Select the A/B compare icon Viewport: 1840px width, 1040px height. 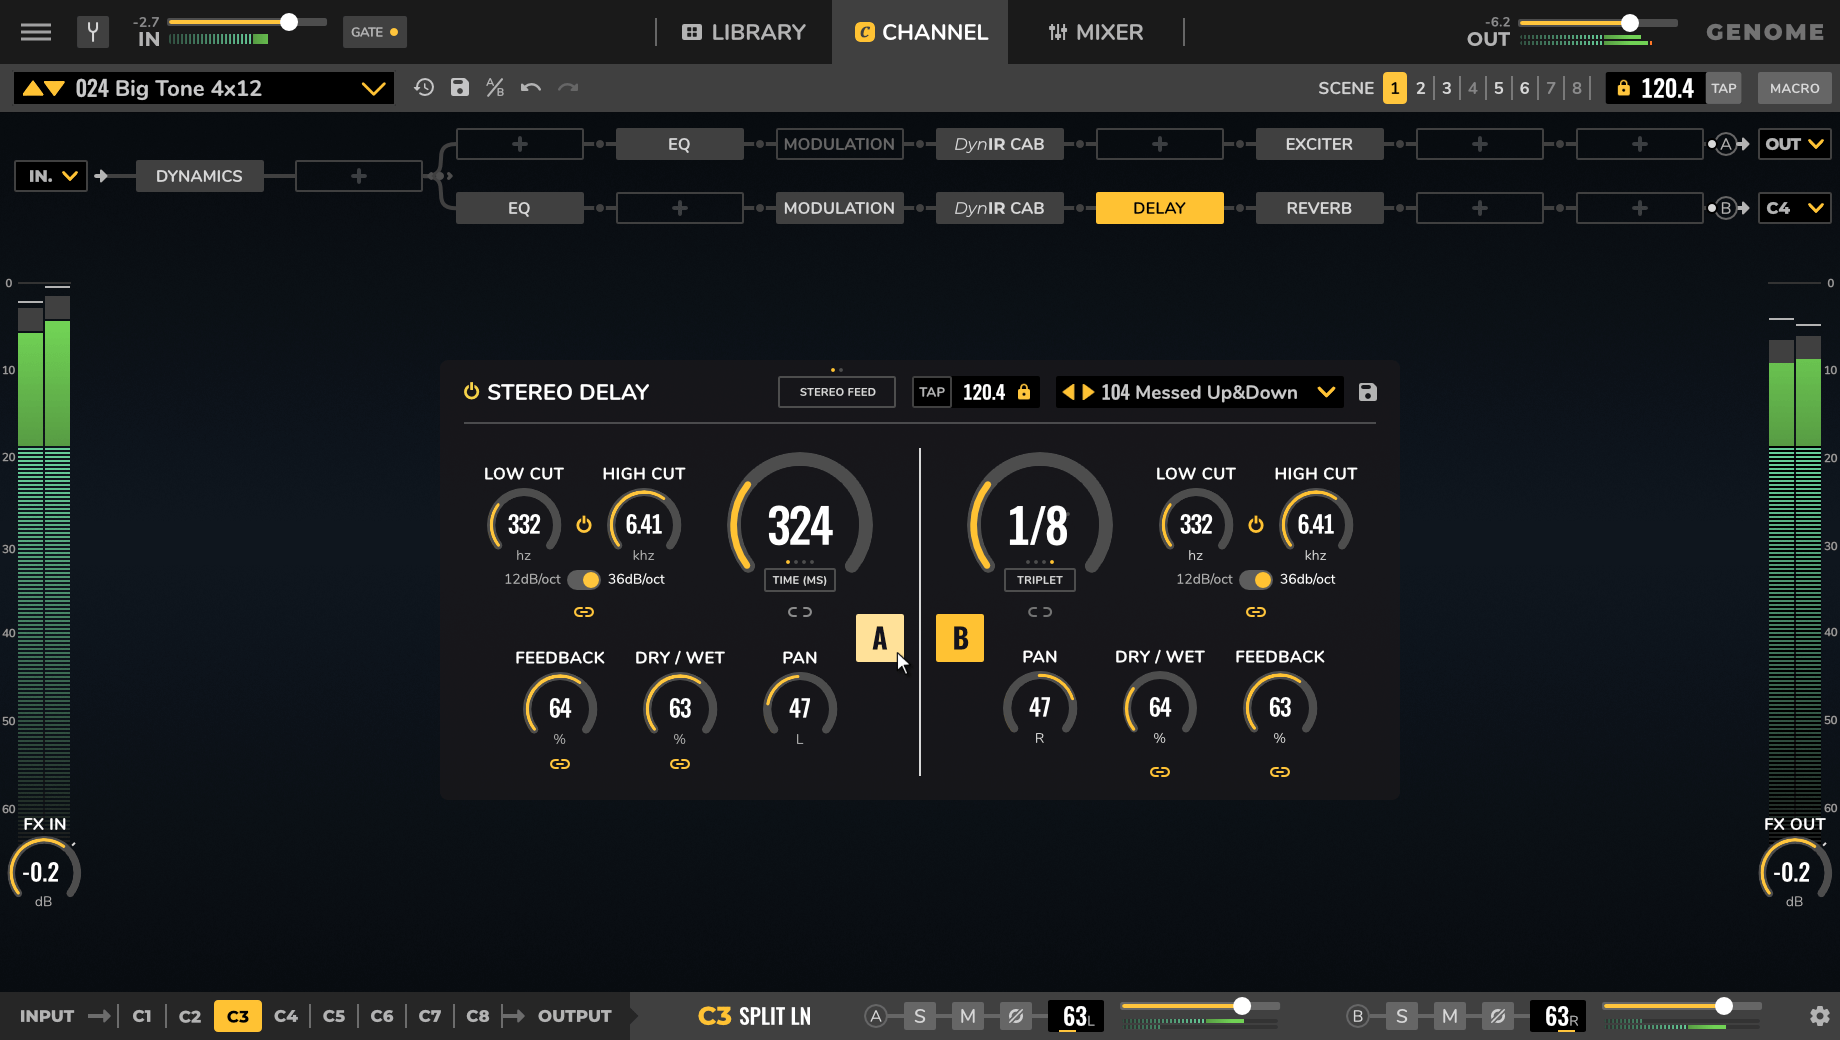[x=494, y=88]
